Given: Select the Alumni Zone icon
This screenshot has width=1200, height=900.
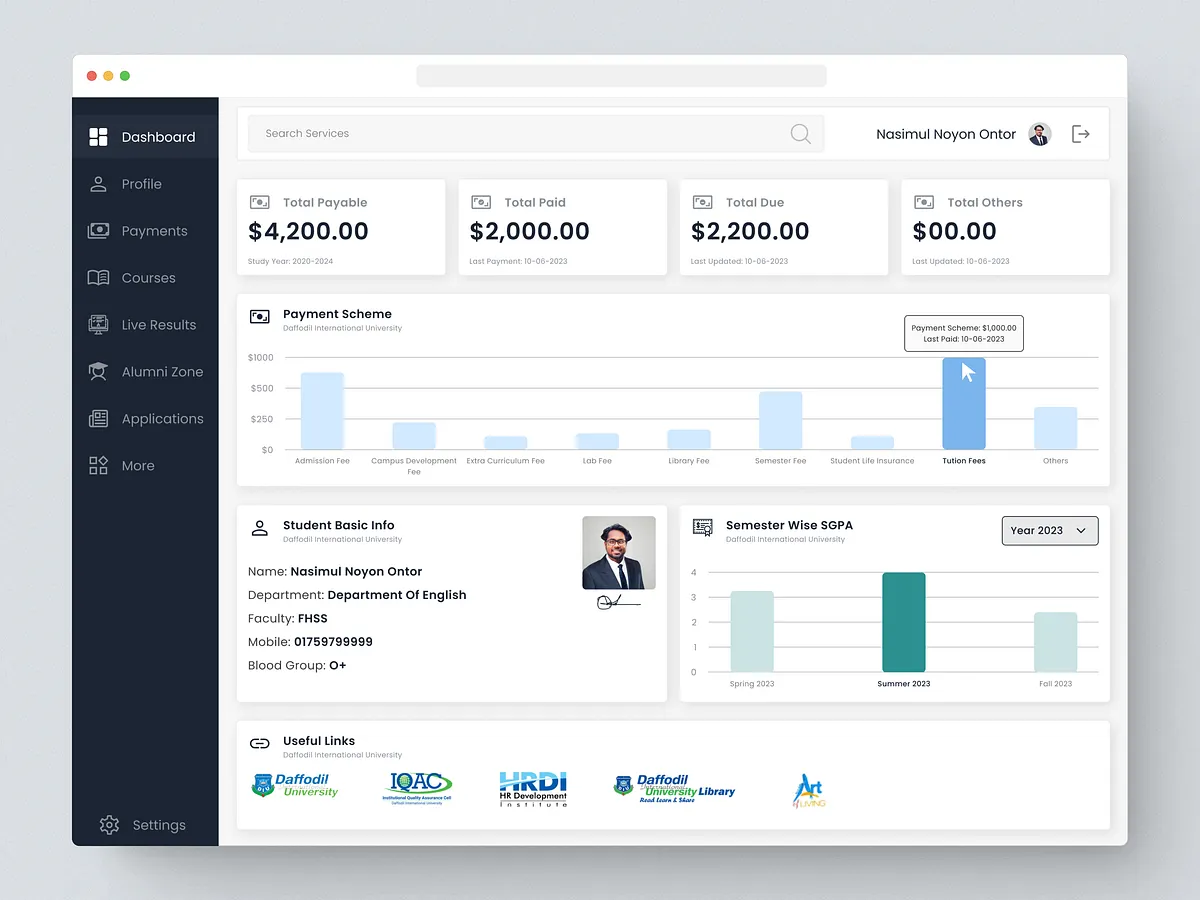Looking at the screenshot, I should click(x=97, y=371).
